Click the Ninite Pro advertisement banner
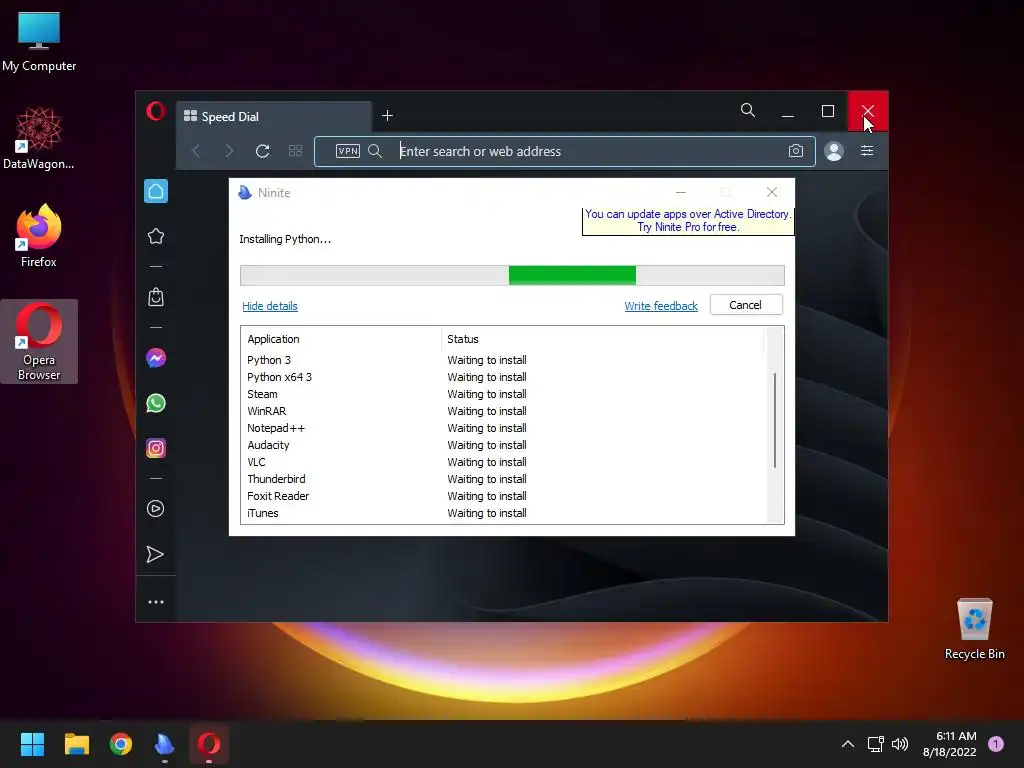The height and width of the screenshot is (768, 1024). tap(688, 221)
